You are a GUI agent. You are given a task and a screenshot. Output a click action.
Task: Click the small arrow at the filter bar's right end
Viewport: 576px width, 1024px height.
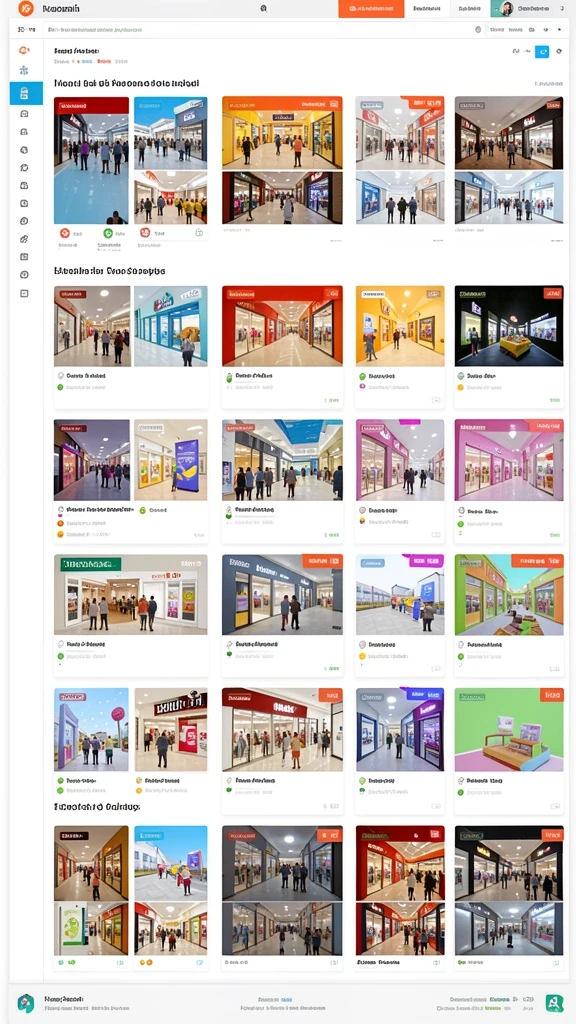tap(559, 29)
